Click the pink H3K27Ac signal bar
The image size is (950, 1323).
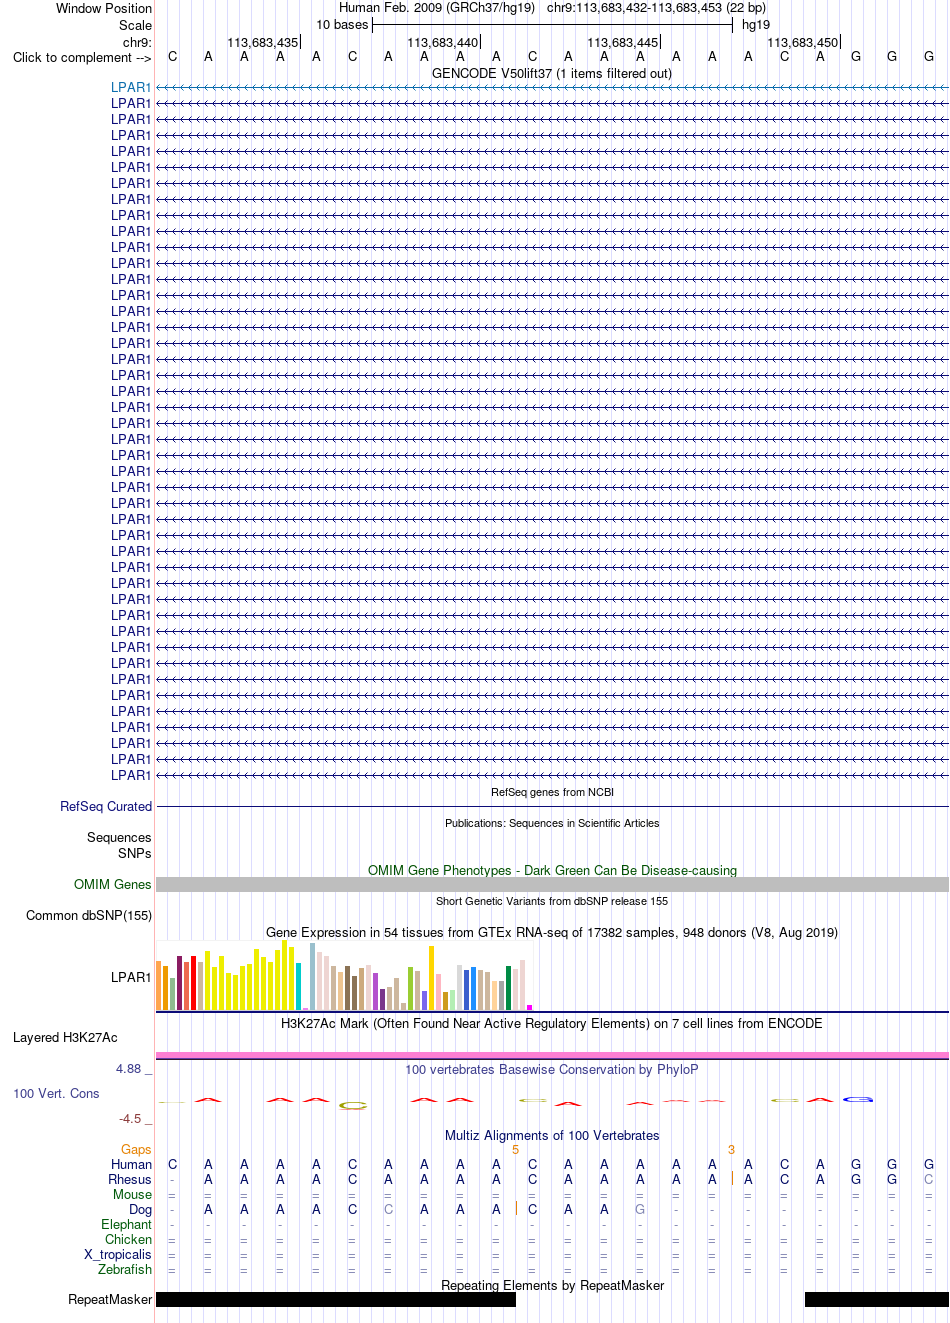[552, 1055]
